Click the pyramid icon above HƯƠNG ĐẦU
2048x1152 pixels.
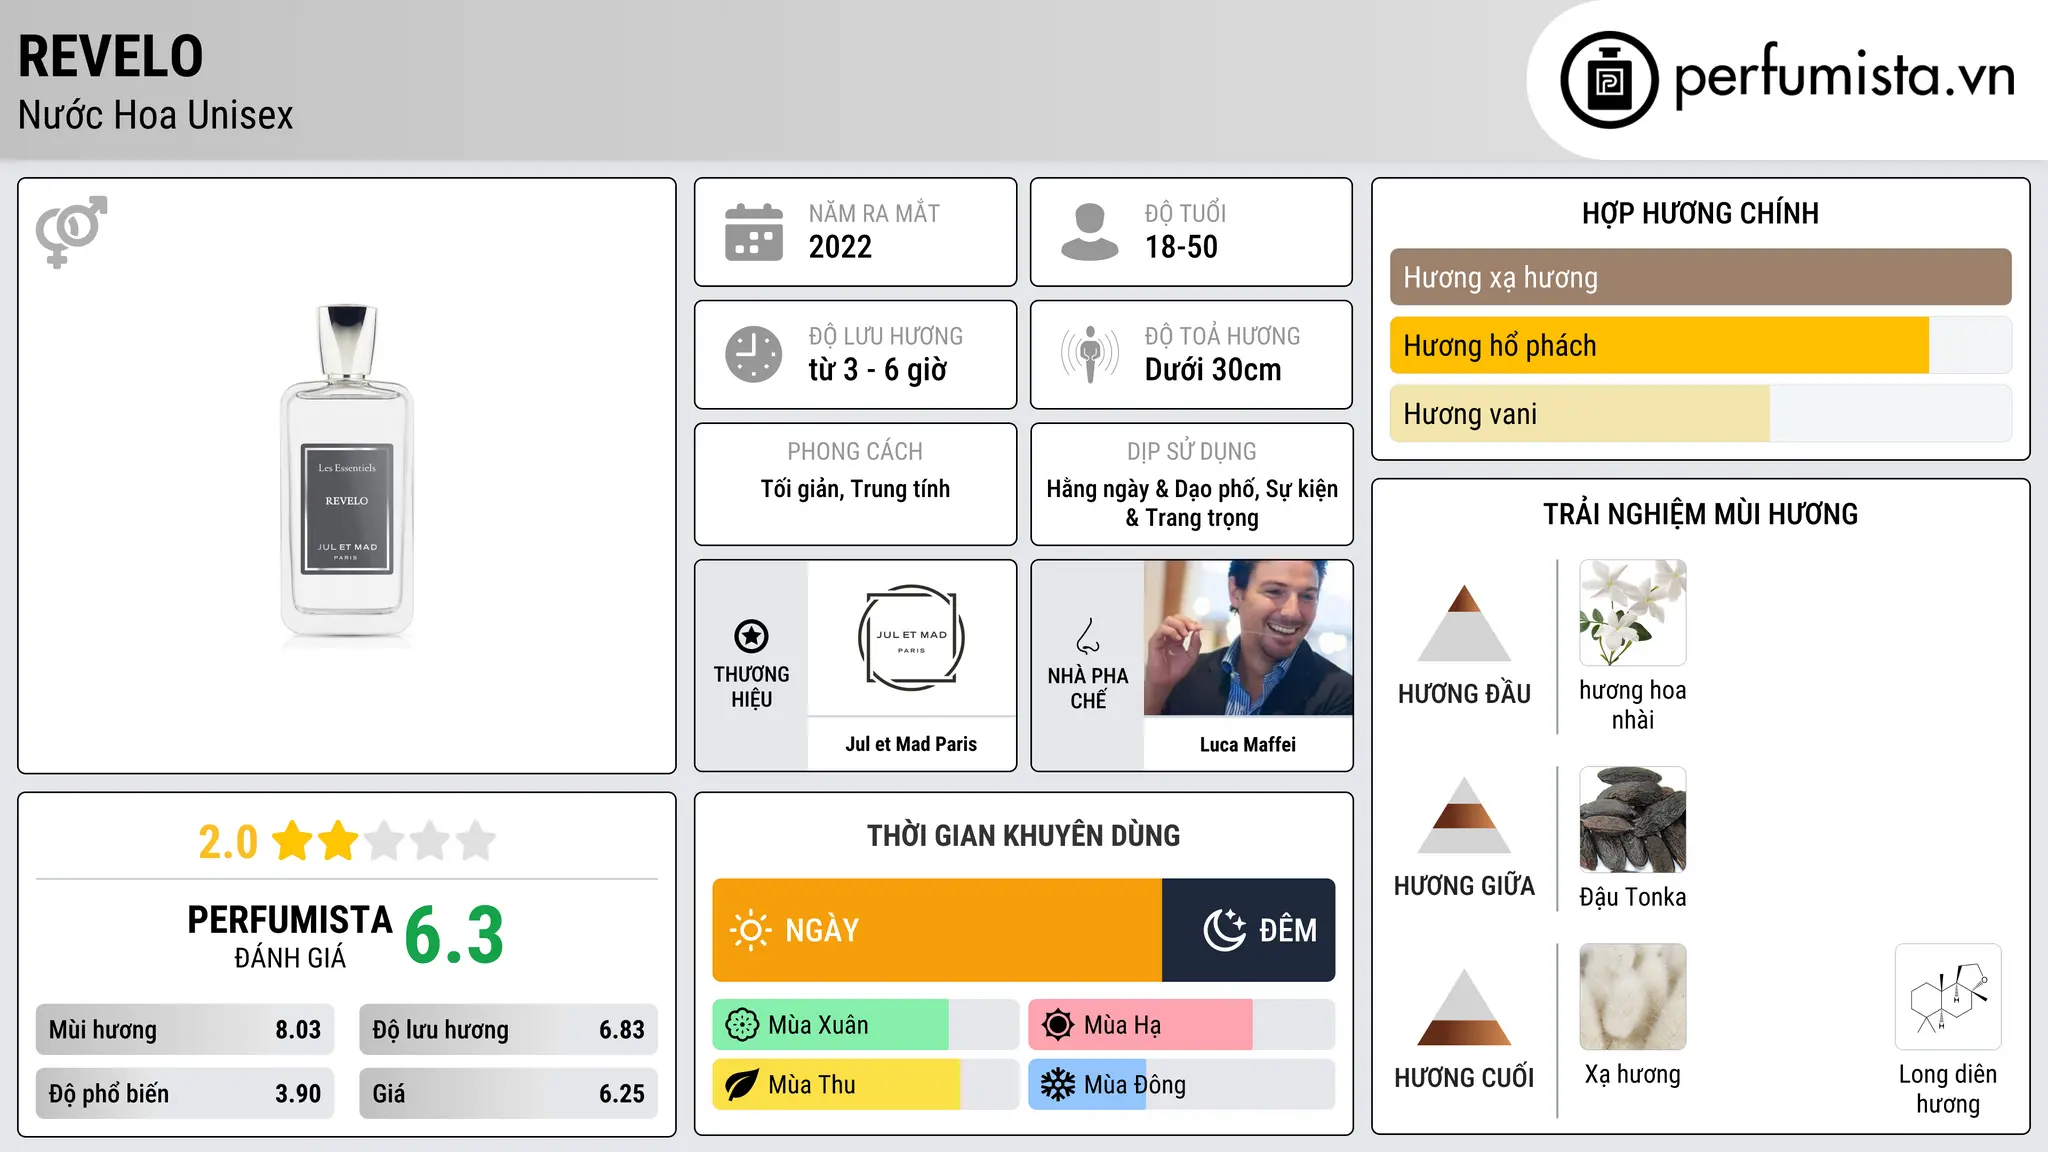tap(1465, 623)
